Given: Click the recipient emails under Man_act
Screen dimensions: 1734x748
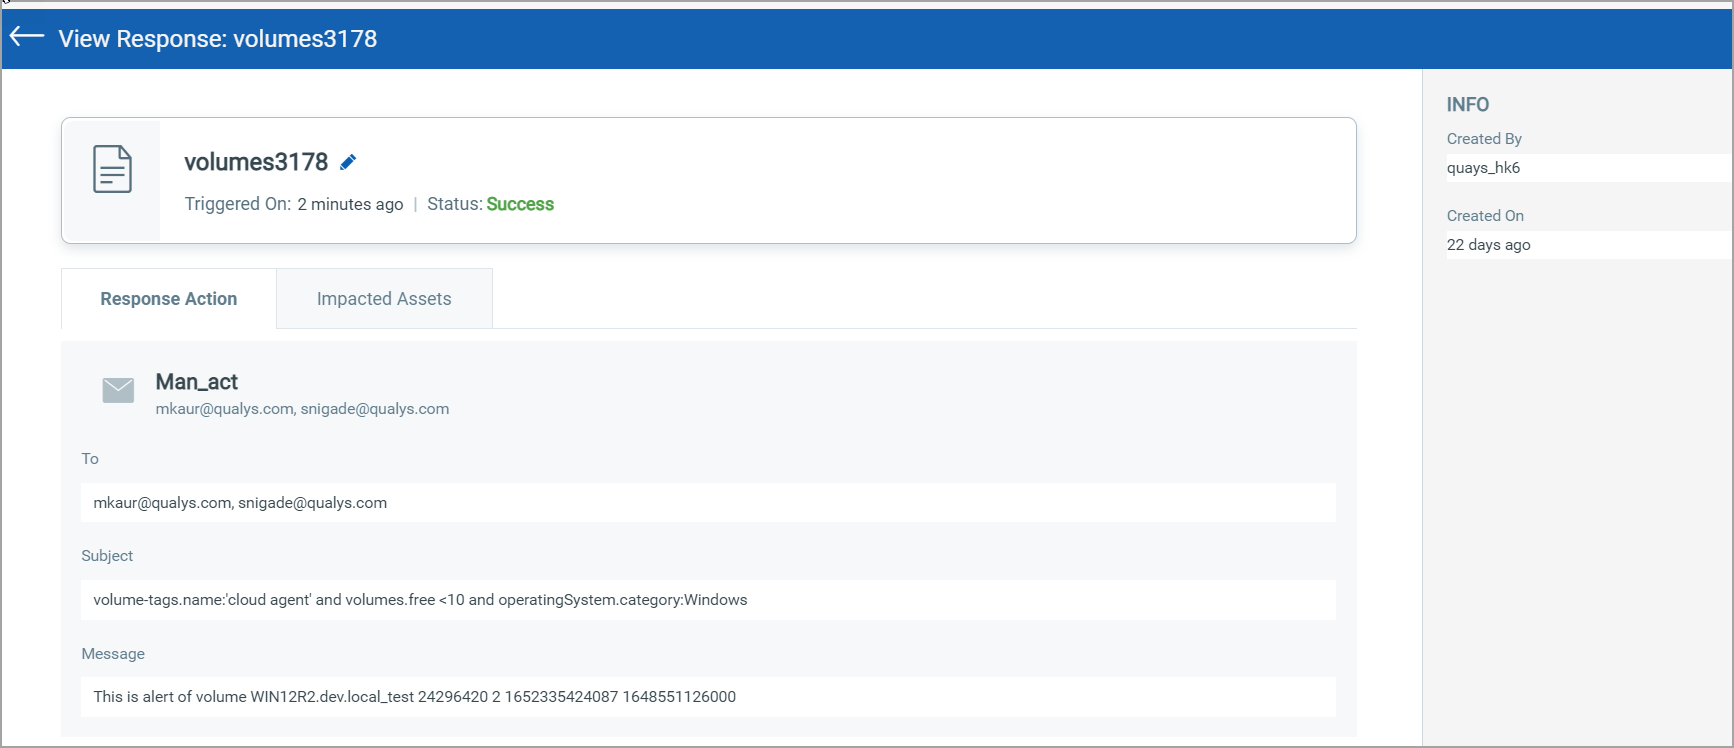Looking at the screenshot, I should click(302, 409).
